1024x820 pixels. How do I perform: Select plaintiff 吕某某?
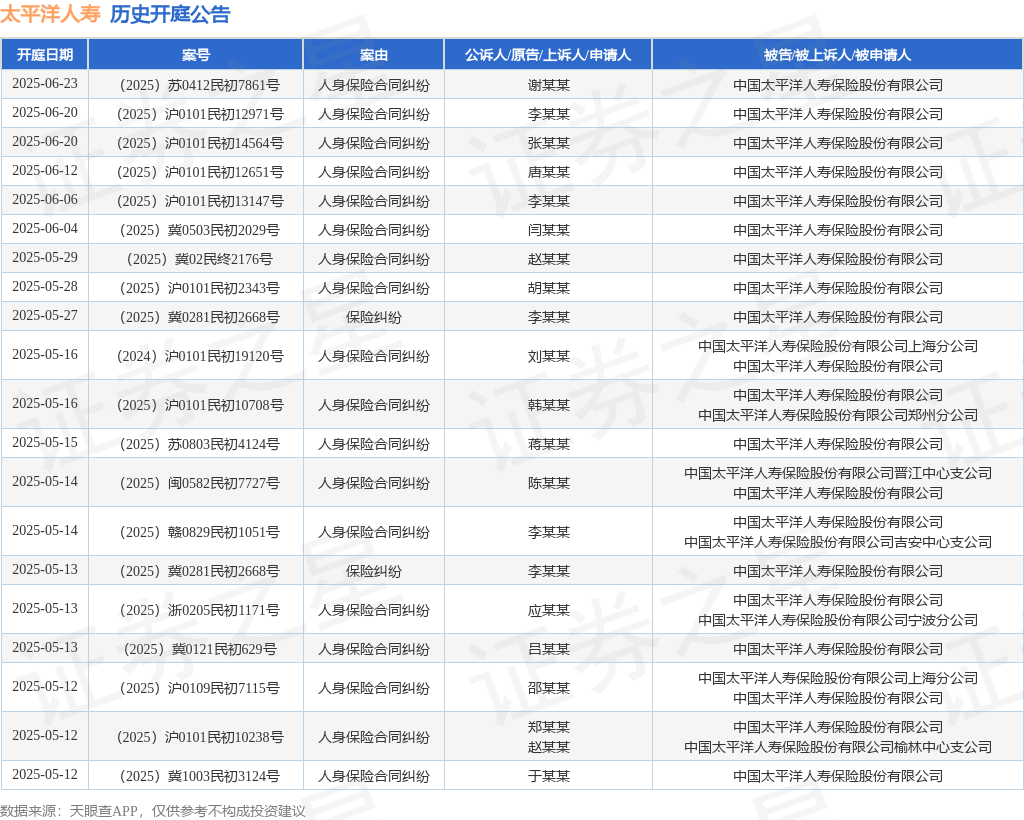coord(549,649)
